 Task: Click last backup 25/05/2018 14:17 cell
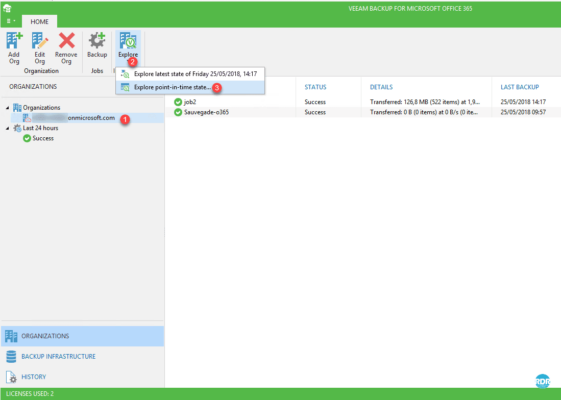[523, 102]
